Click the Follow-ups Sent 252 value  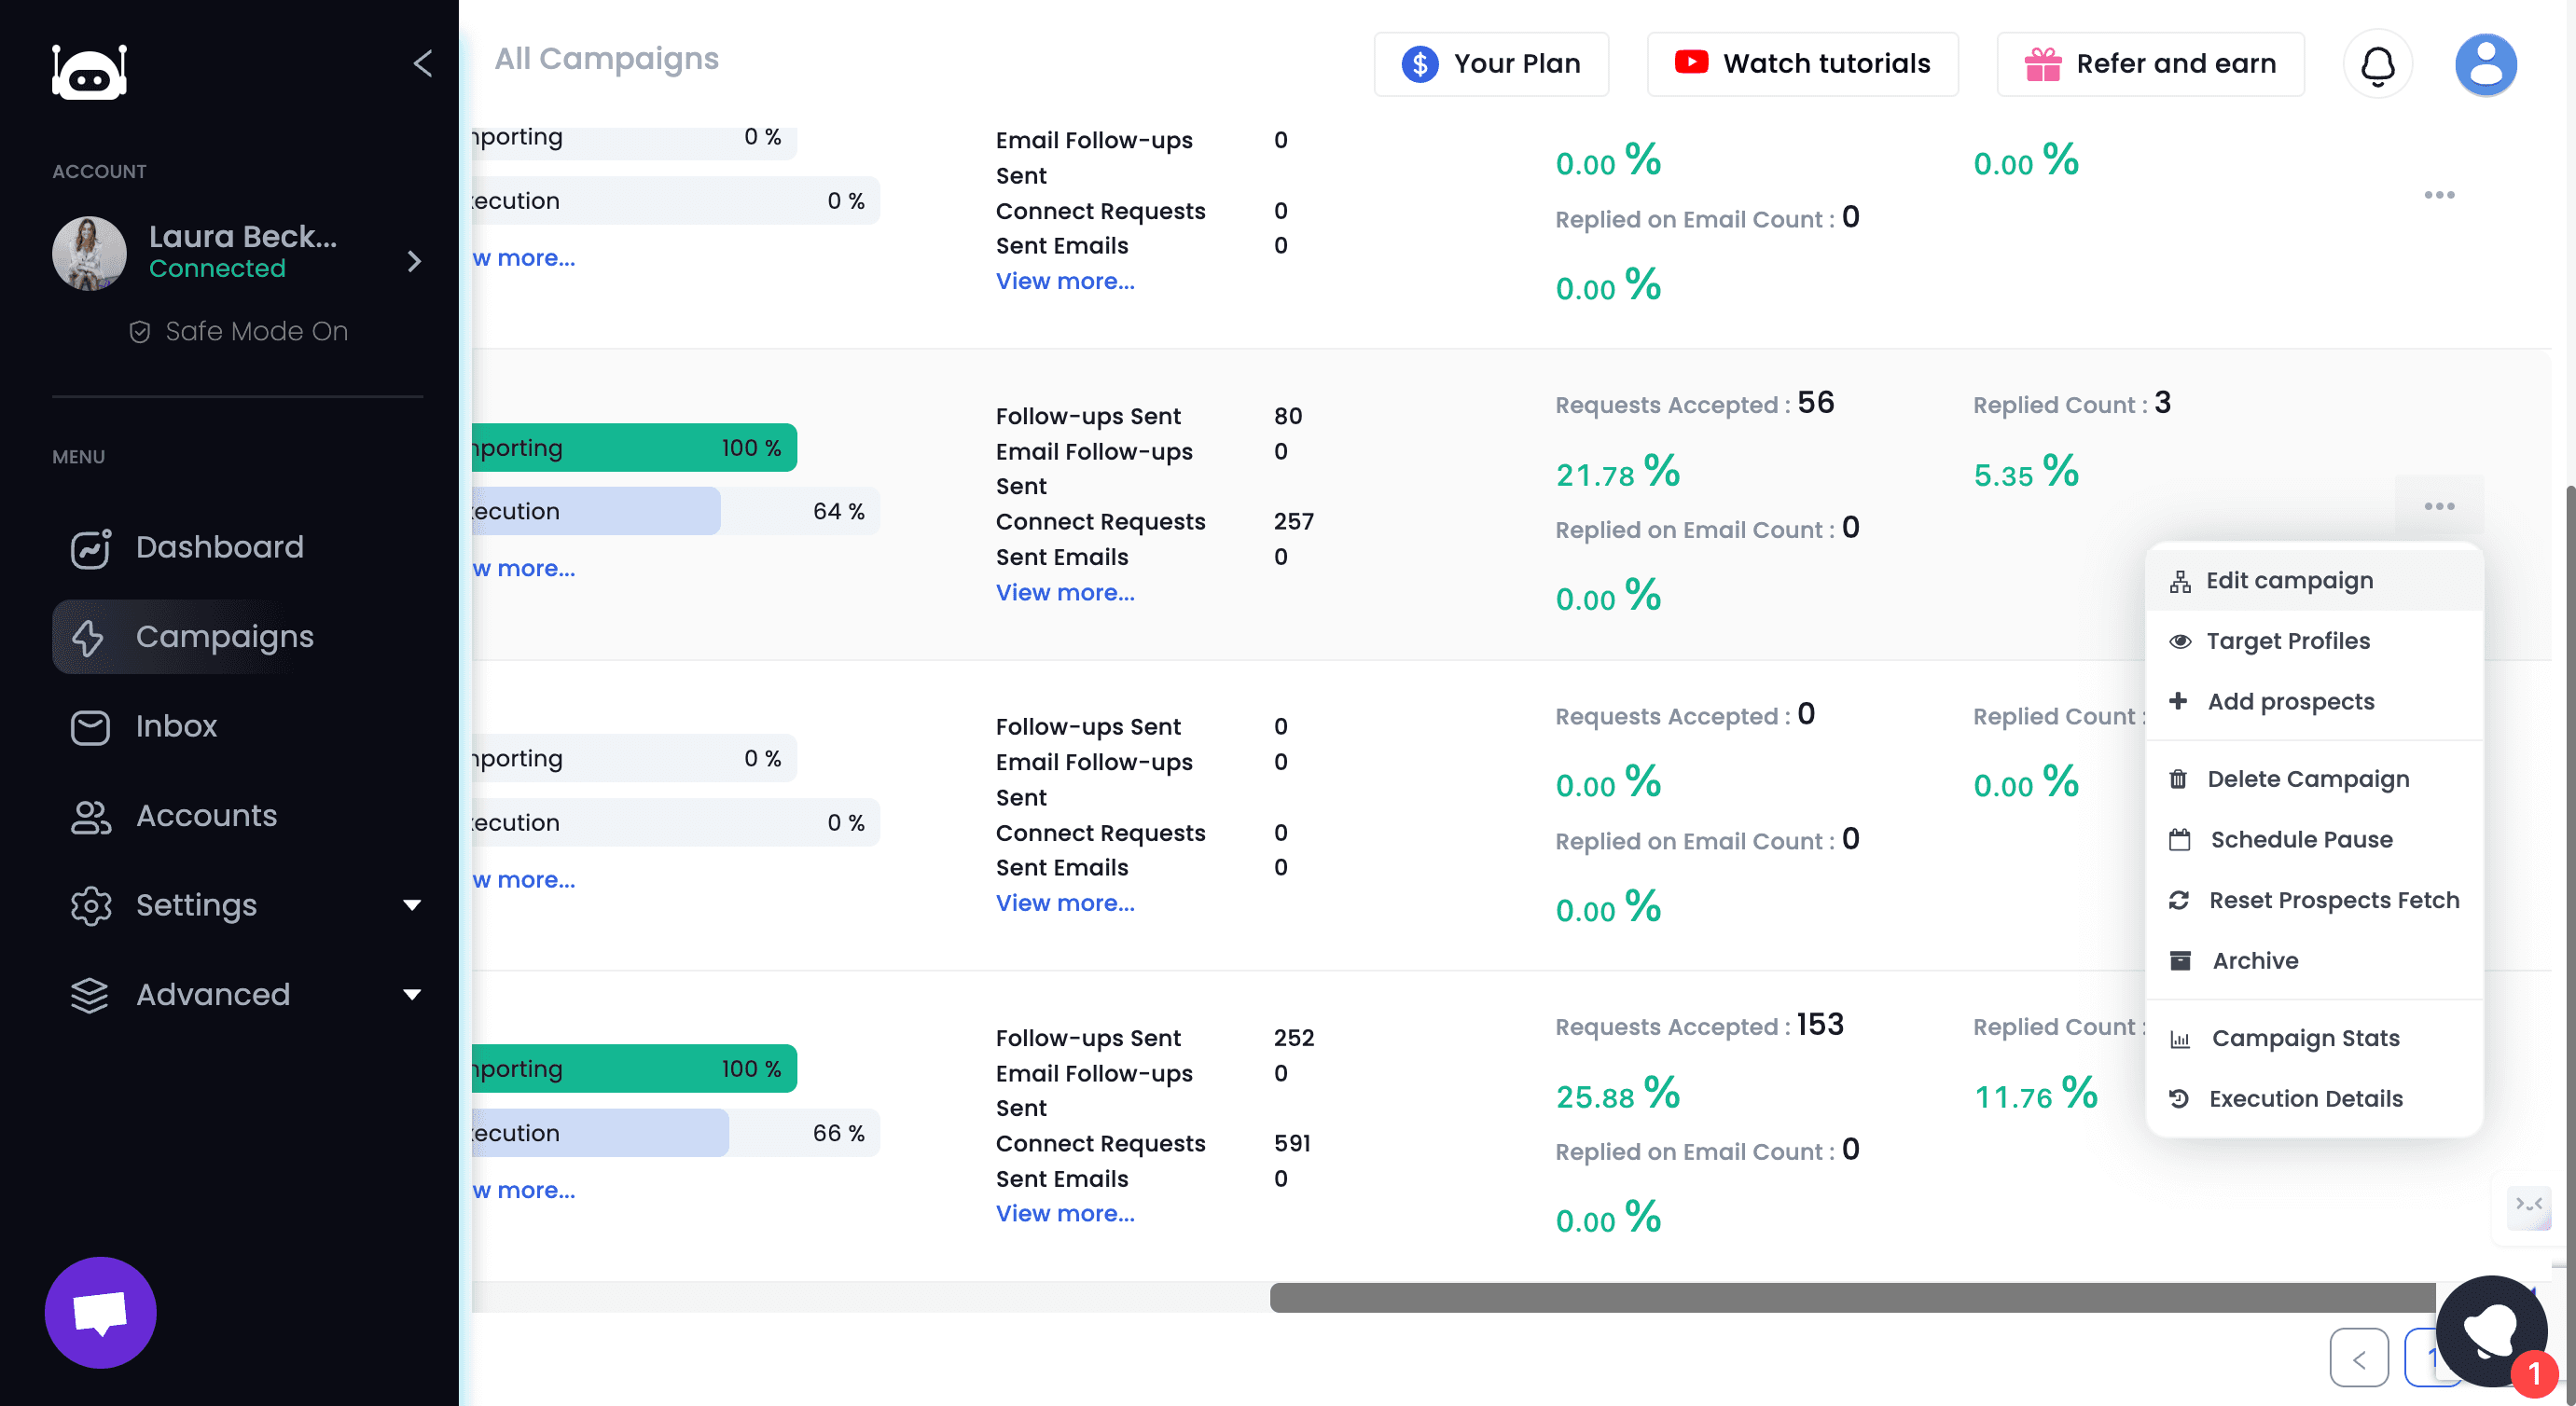pos(1293,1039)
